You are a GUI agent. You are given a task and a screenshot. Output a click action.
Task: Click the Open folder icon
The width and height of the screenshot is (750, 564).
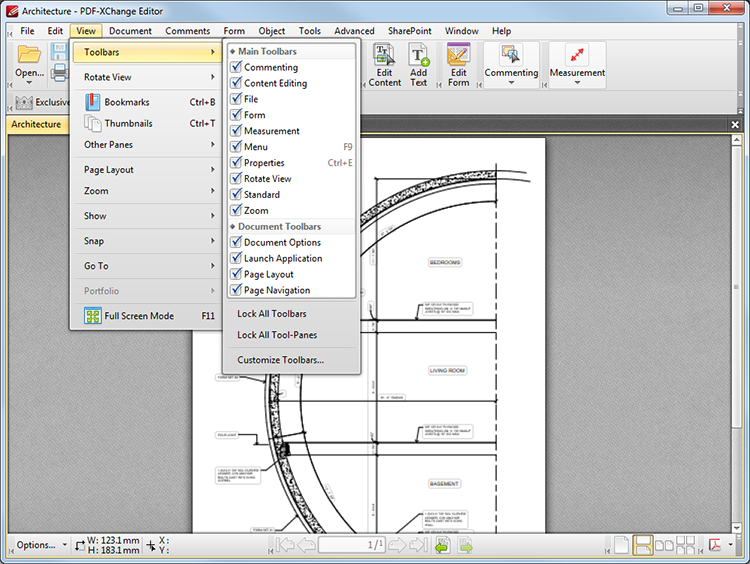[29, 55]
